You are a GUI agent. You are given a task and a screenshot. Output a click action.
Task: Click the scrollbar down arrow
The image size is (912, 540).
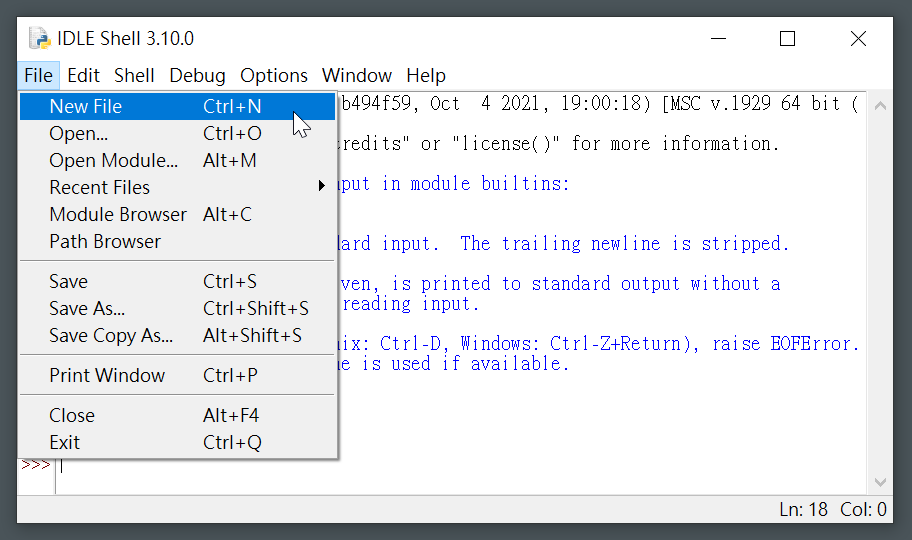click(880, 482)
